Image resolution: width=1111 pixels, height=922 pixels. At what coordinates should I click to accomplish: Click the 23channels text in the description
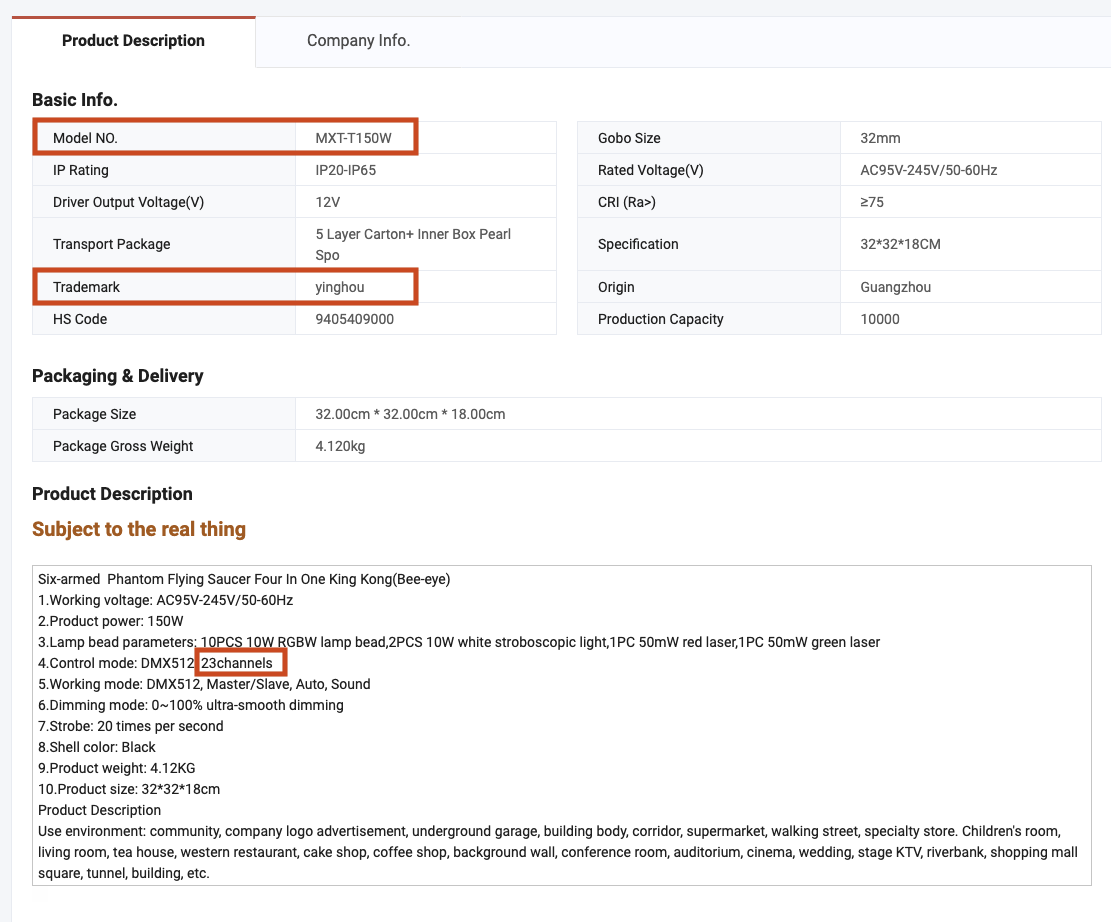pyautogui.click(x=237, y=663)
